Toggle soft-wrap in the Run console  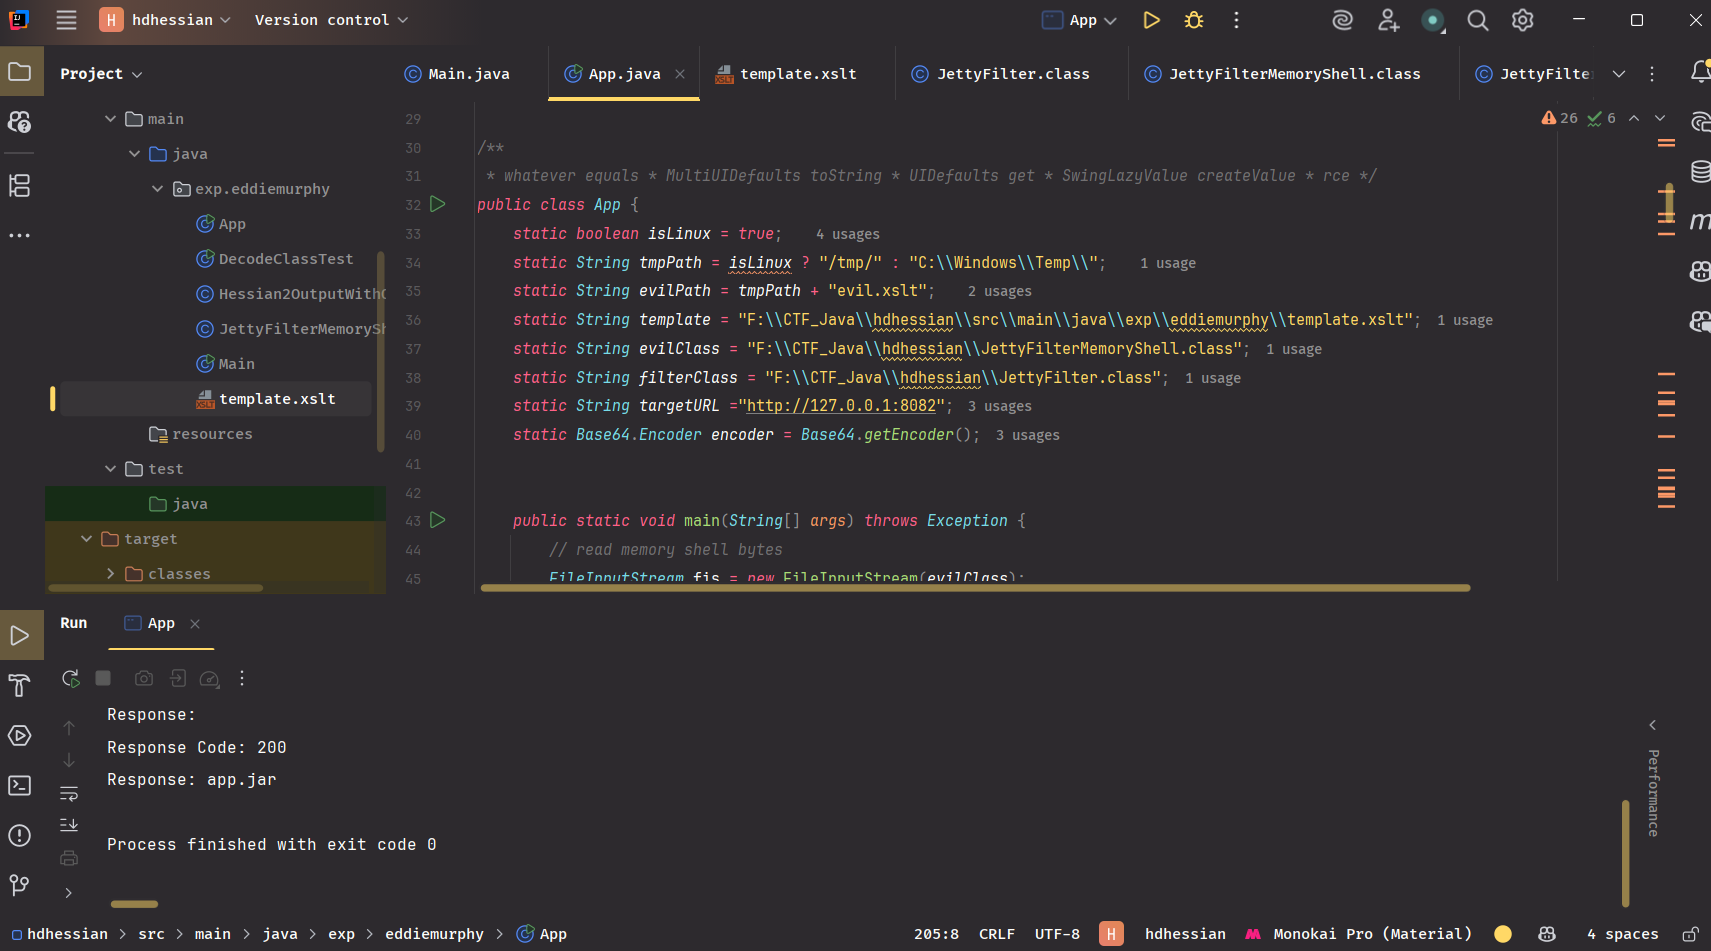point(69,793)
